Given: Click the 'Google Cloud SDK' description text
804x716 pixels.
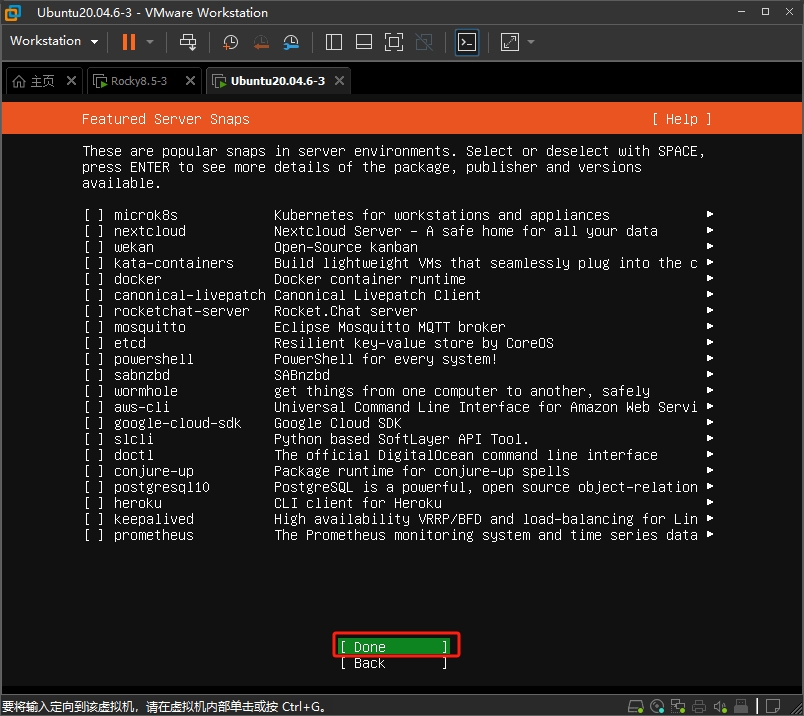Looking at the screenshot, I should 338,423.
